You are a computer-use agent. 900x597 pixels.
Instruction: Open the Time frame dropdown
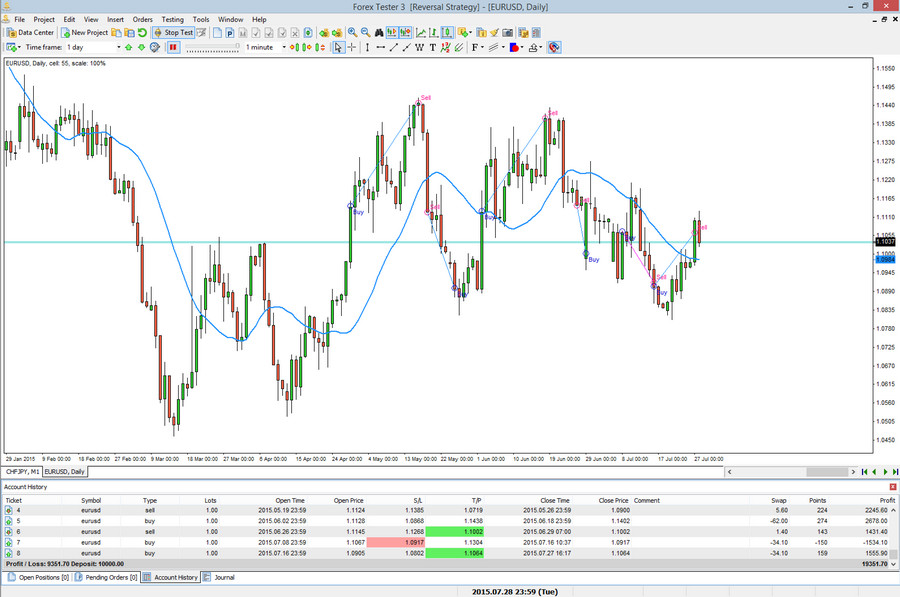[x=118, y=47]
